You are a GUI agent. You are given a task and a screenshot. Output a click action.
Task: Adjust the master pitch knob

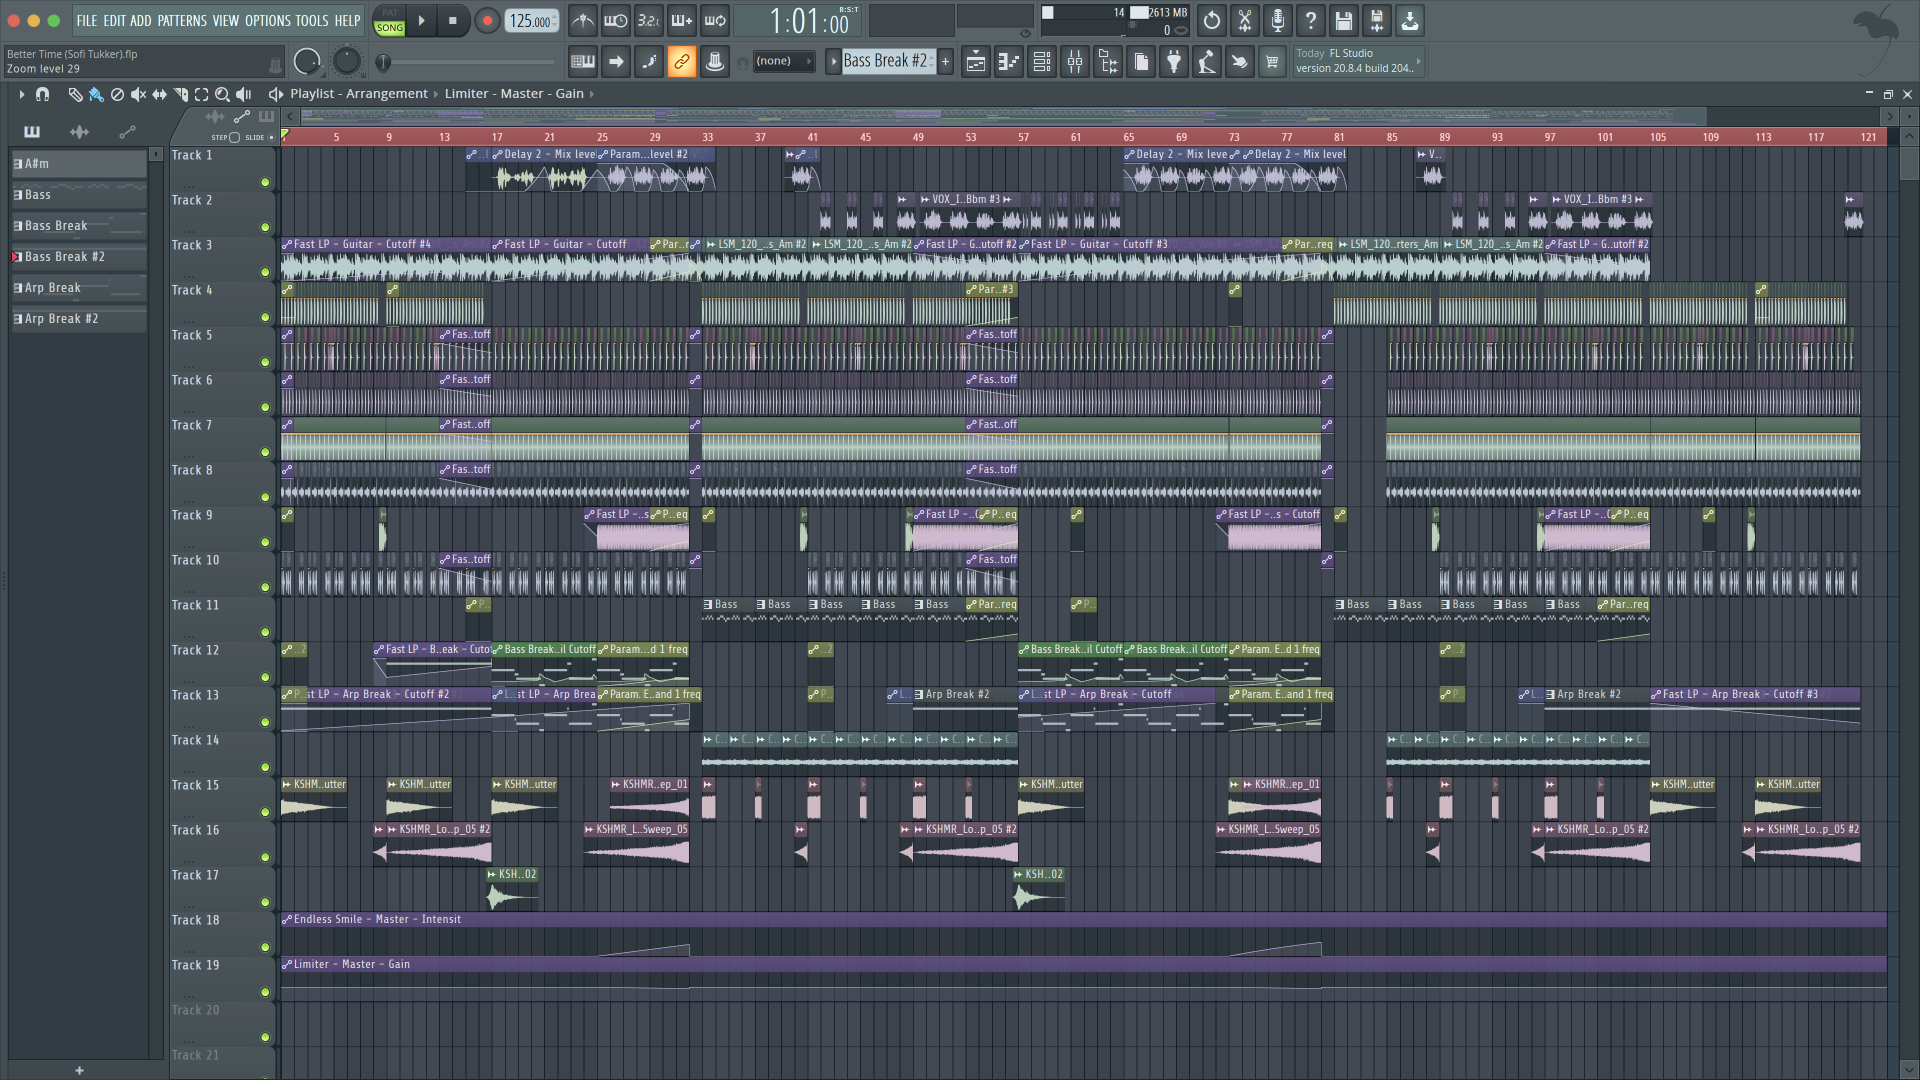pos(346,62)
